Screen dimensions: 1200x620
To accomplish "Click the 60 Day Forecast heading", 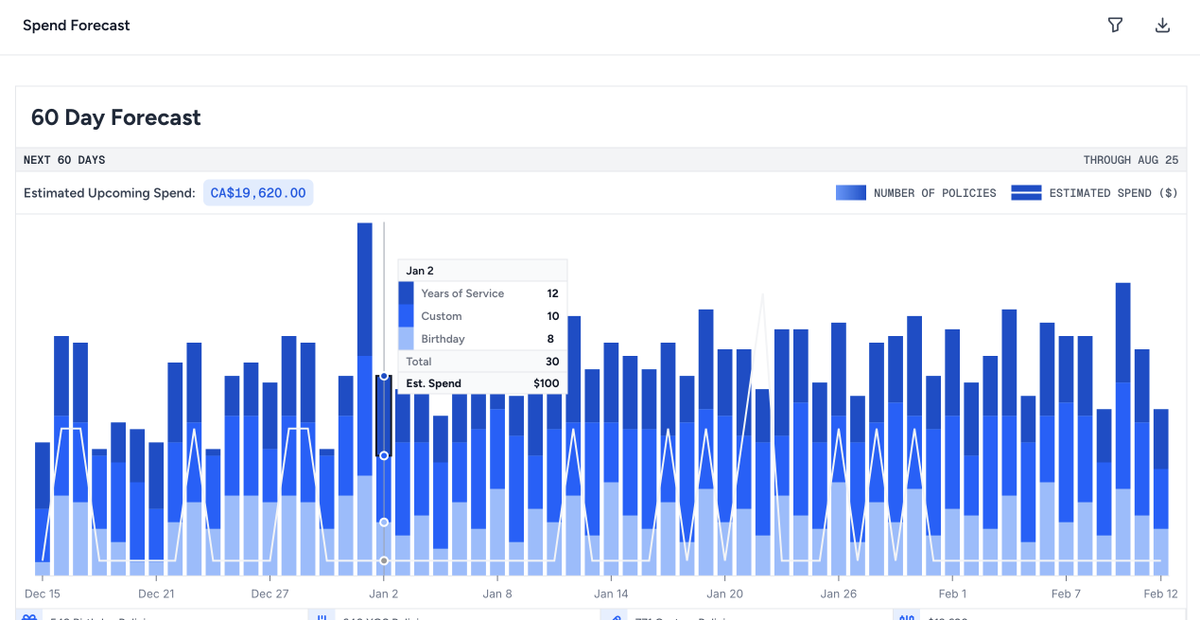I will [116, 117].
